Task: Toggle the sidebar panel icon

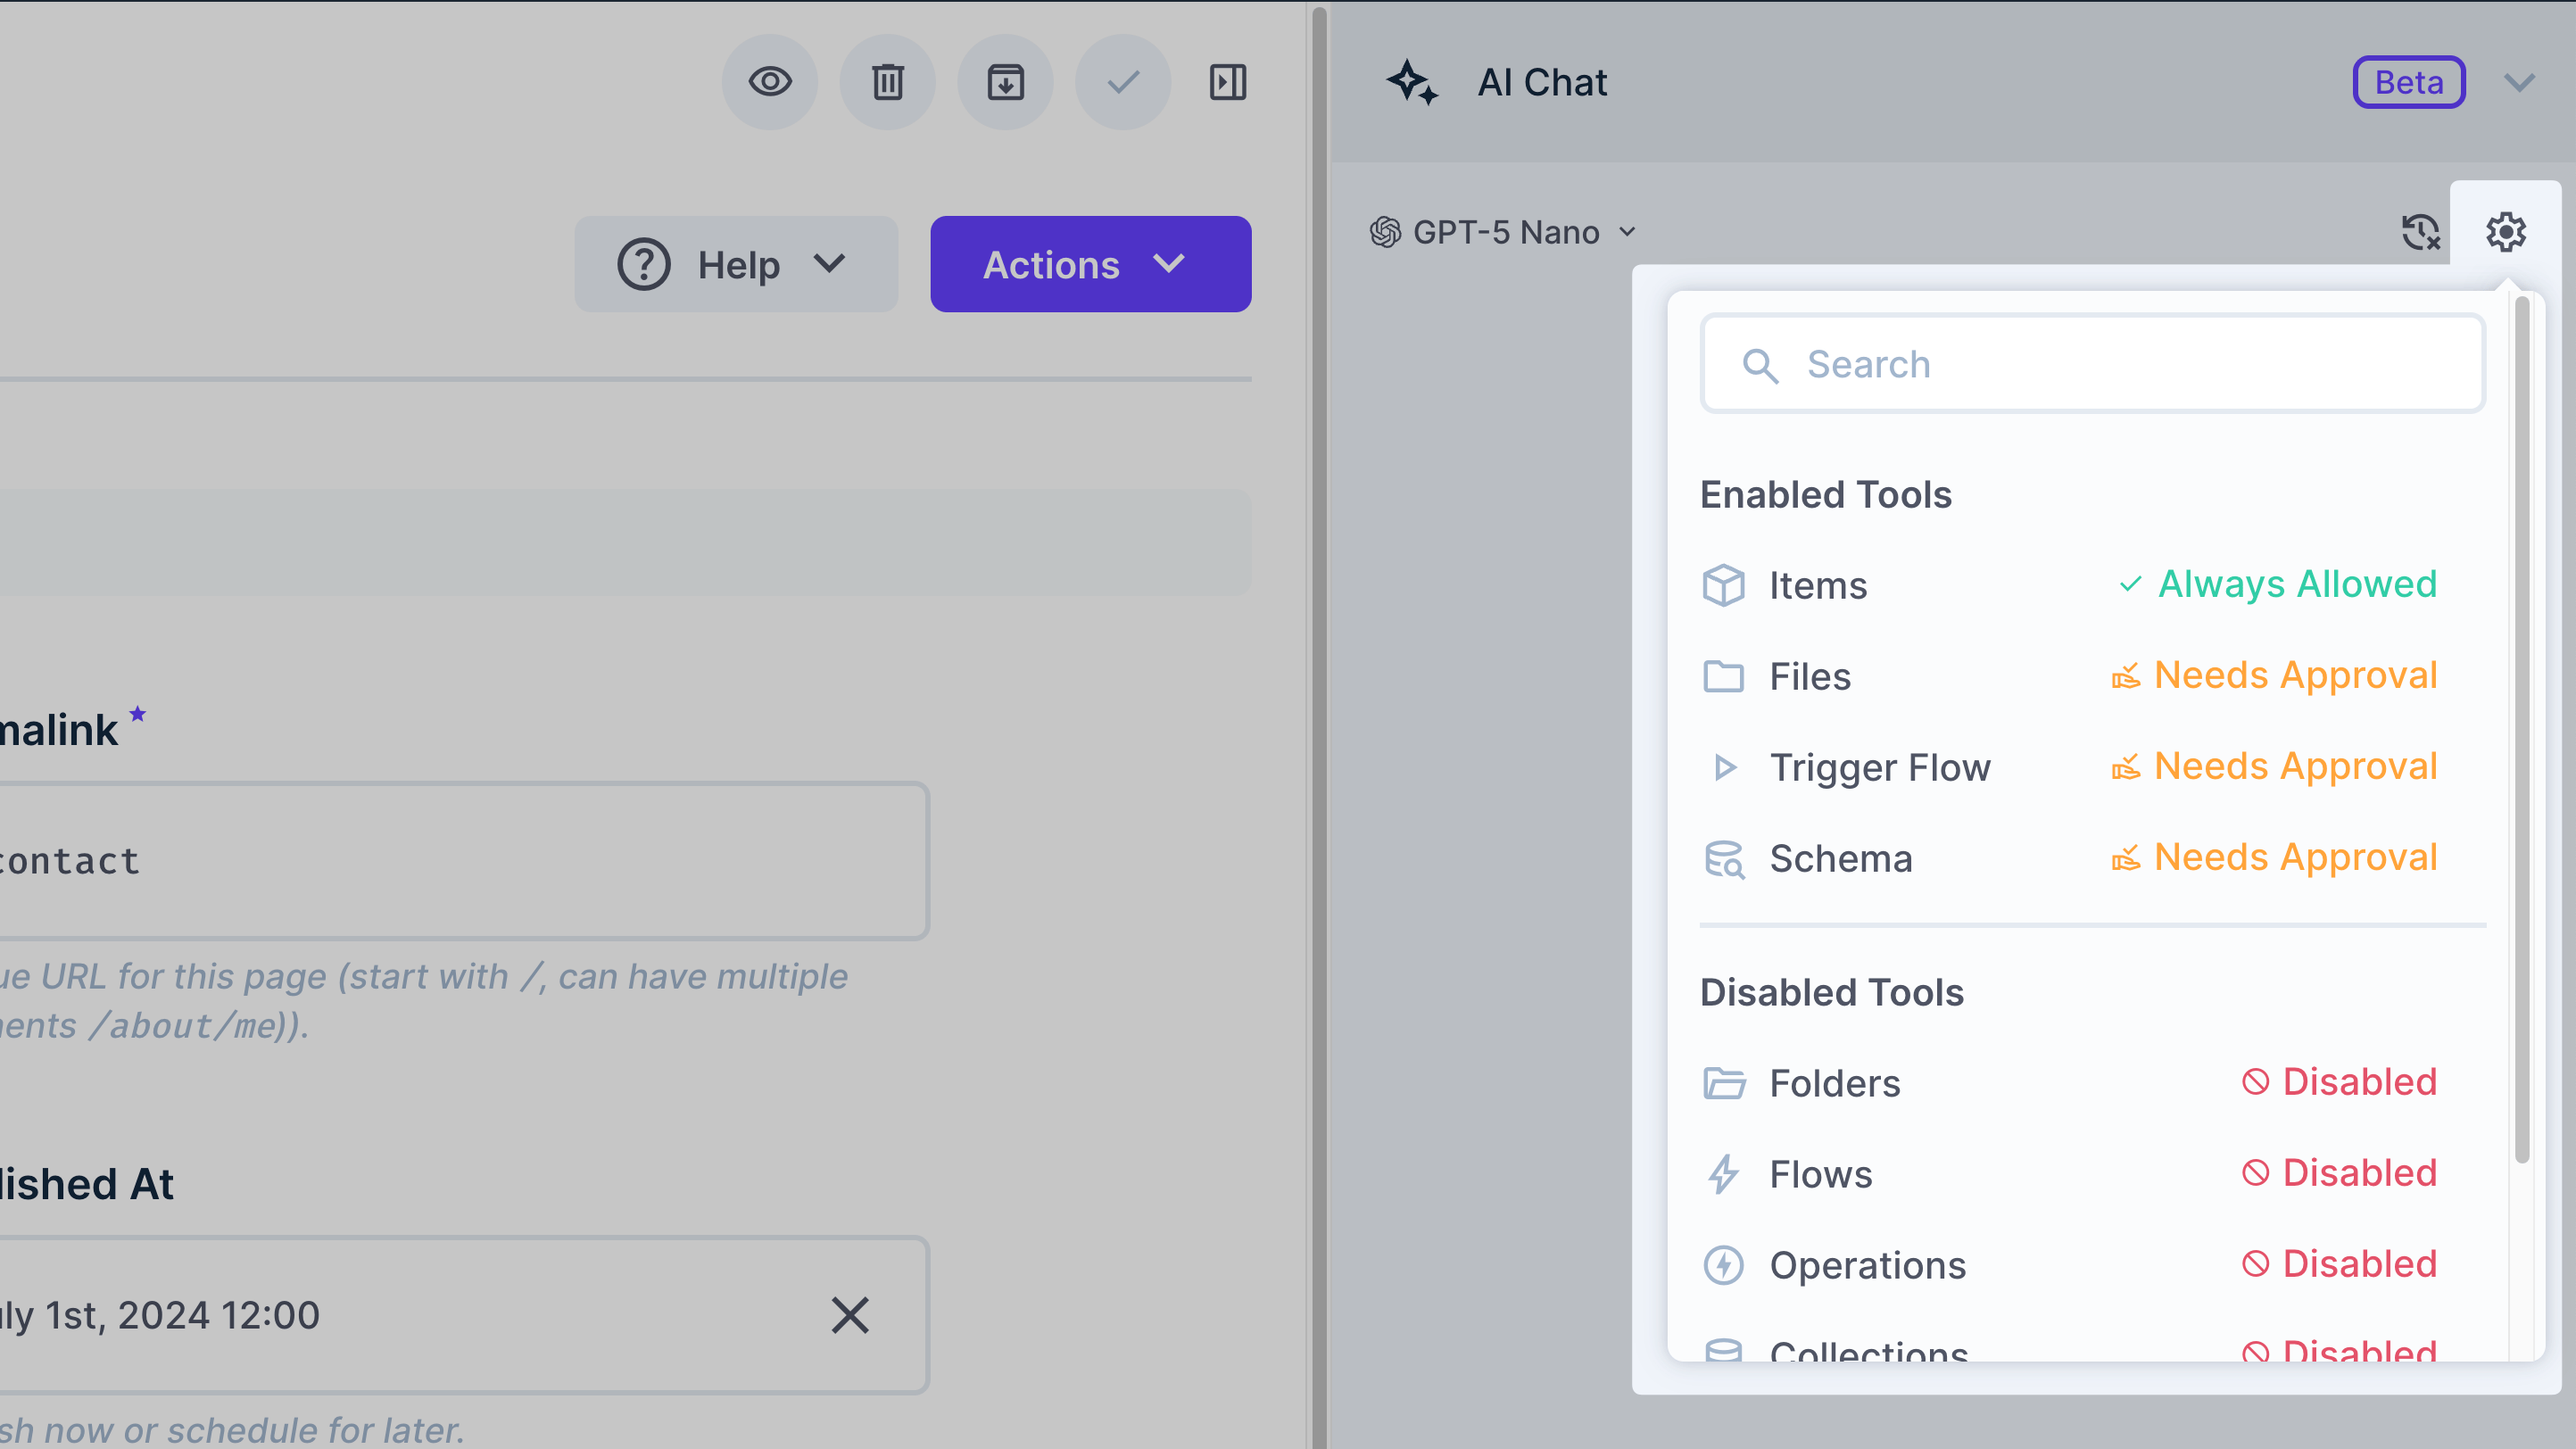Action: tap(1228, 82)
